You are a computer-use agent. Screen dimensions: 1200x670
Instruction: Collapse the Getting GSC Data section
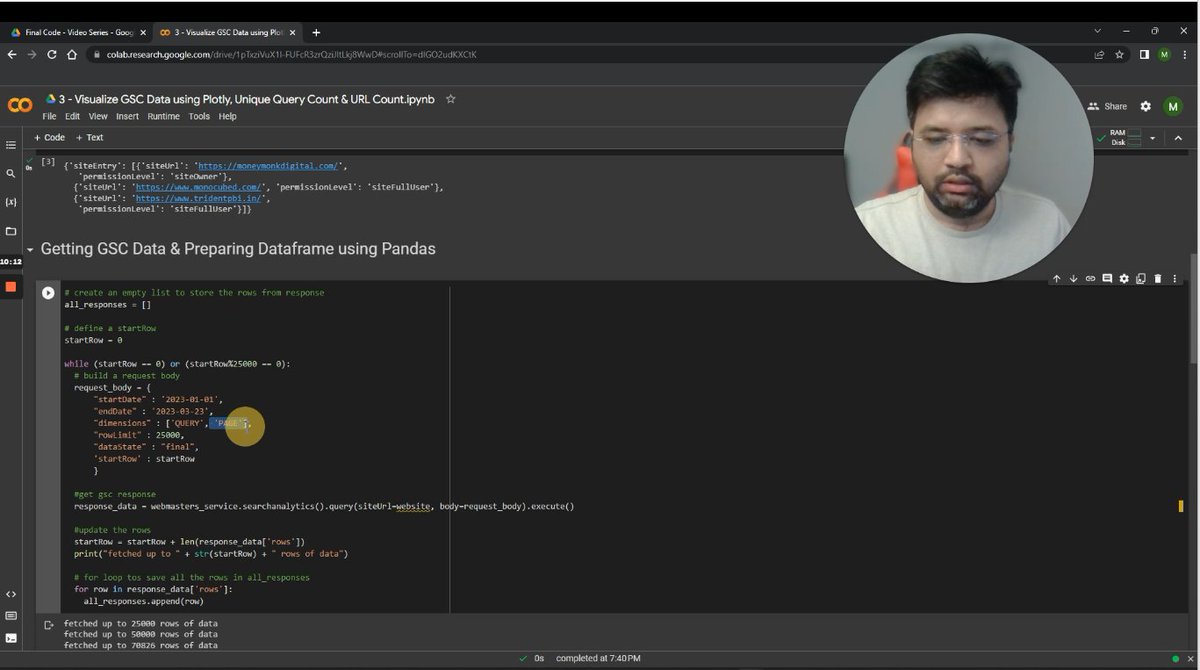coord(31,249)
